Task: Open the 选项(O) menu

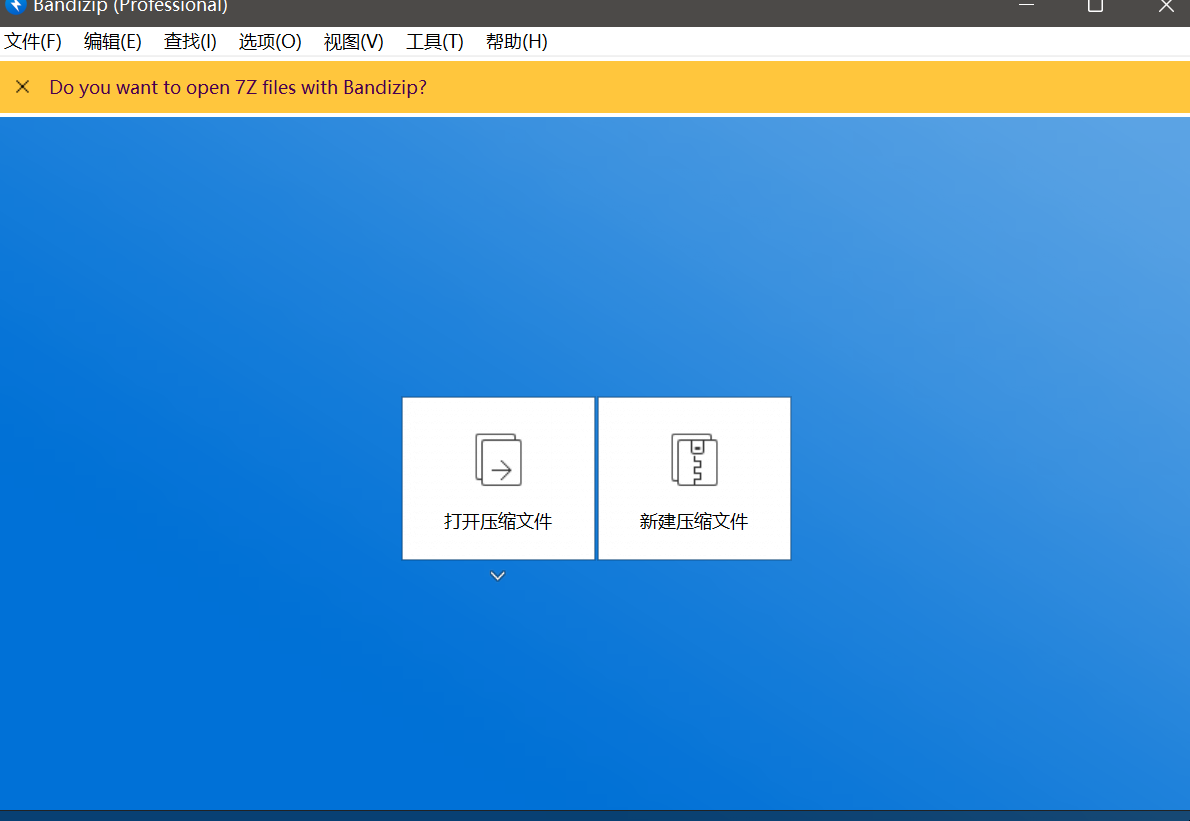Action: tap(269, 42)
